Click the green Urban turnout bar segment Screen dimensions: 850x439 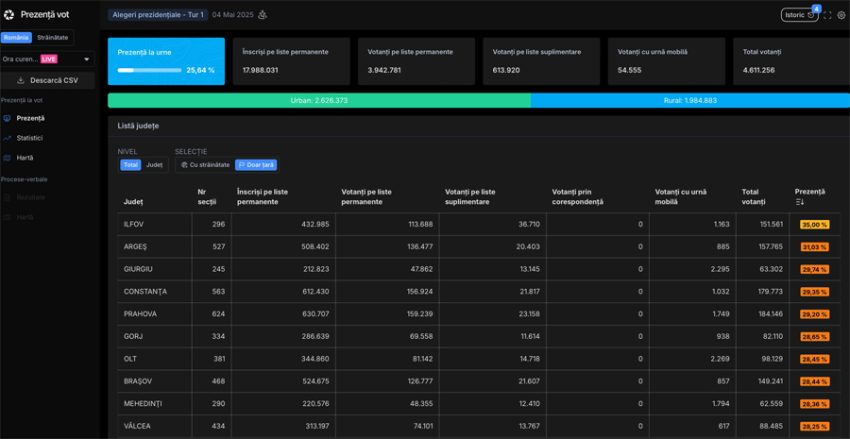318,100
